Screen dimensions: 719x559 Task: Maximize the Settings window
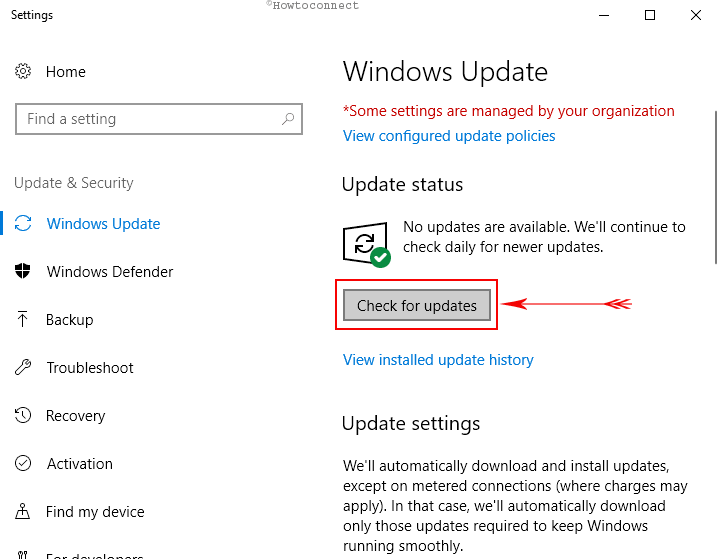click(650, 15)
